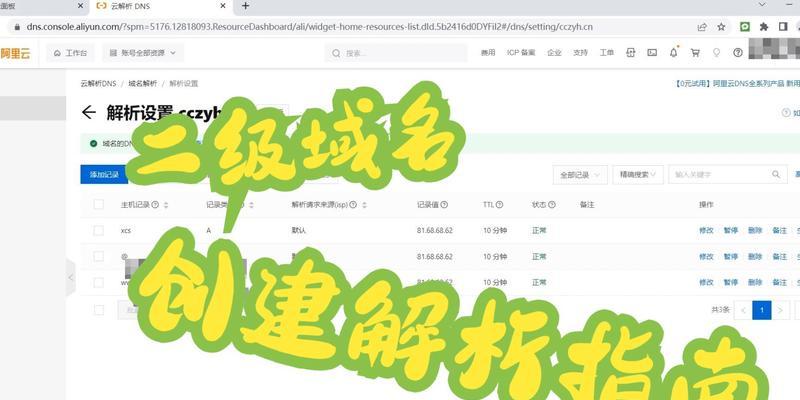Open the 精确搜索 dropdown
This screenshot has width=800, height=400.
click(638, 174)
